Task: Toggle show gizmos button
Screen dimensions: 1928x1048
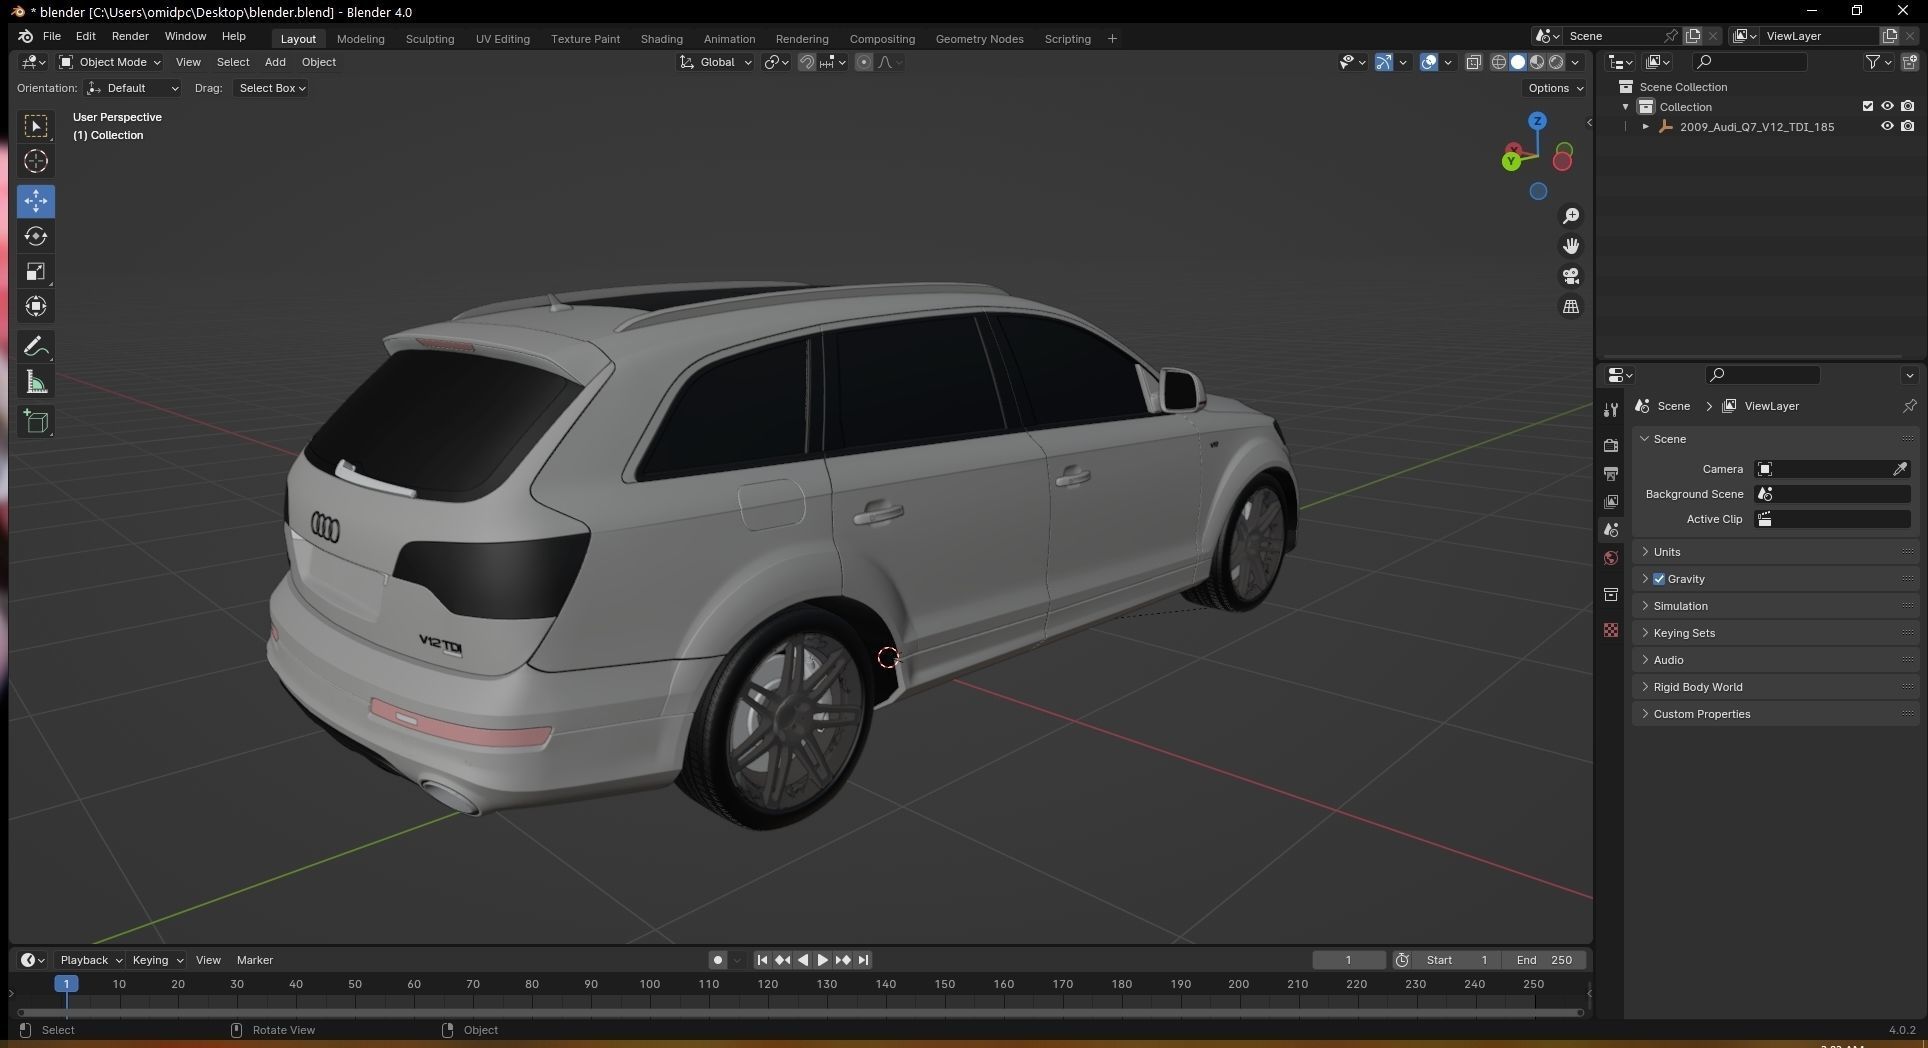Action: click(x=1384, y=62)
